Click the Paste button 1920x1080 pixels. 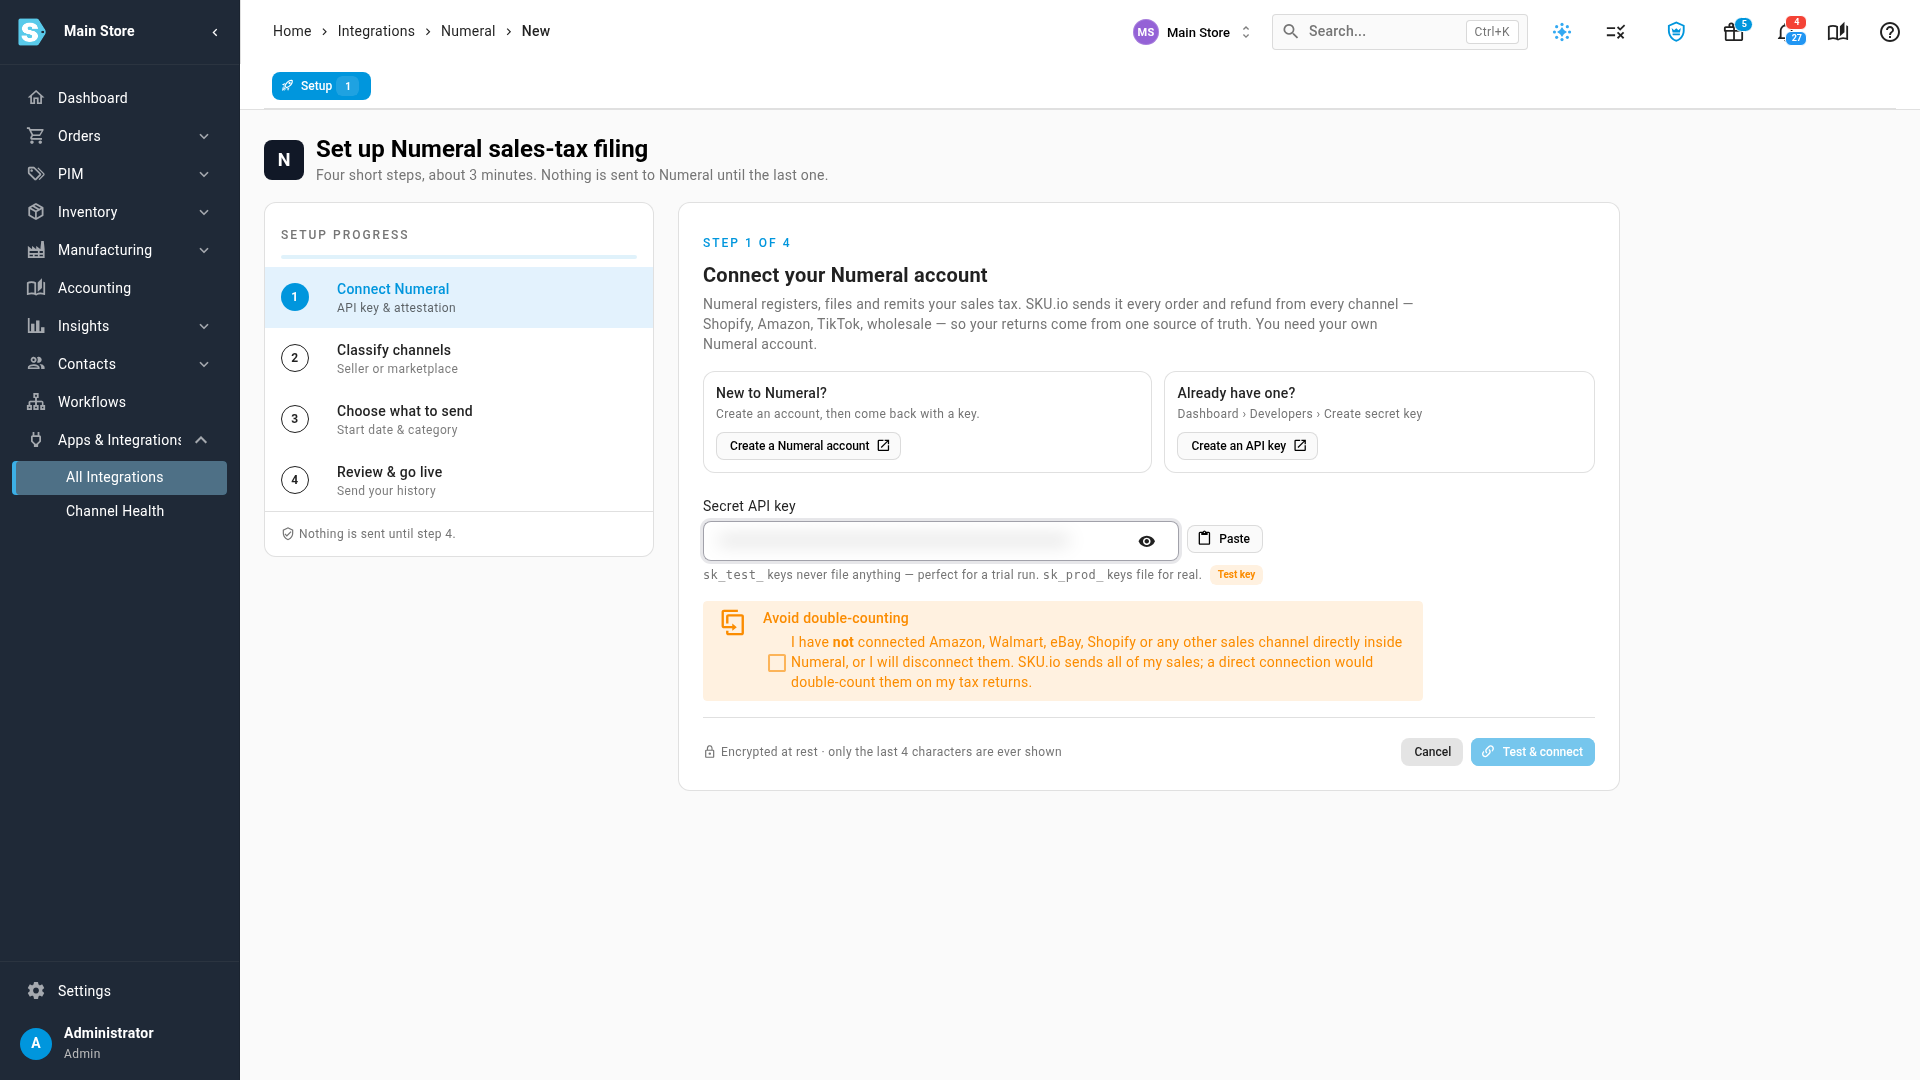tap(1225, 539)
